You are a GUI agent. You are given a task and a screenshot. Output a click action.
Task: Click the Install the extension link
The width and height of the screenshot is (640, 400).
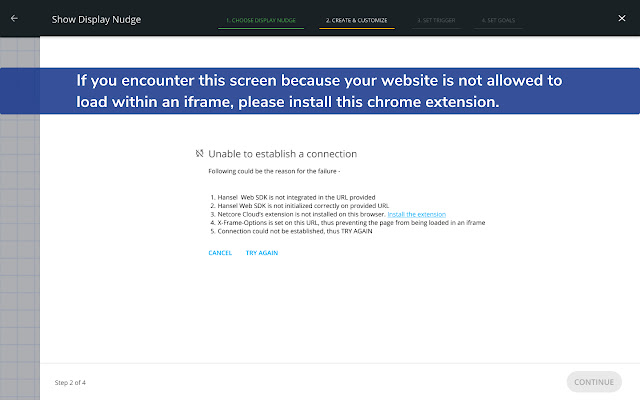point(416,214)
